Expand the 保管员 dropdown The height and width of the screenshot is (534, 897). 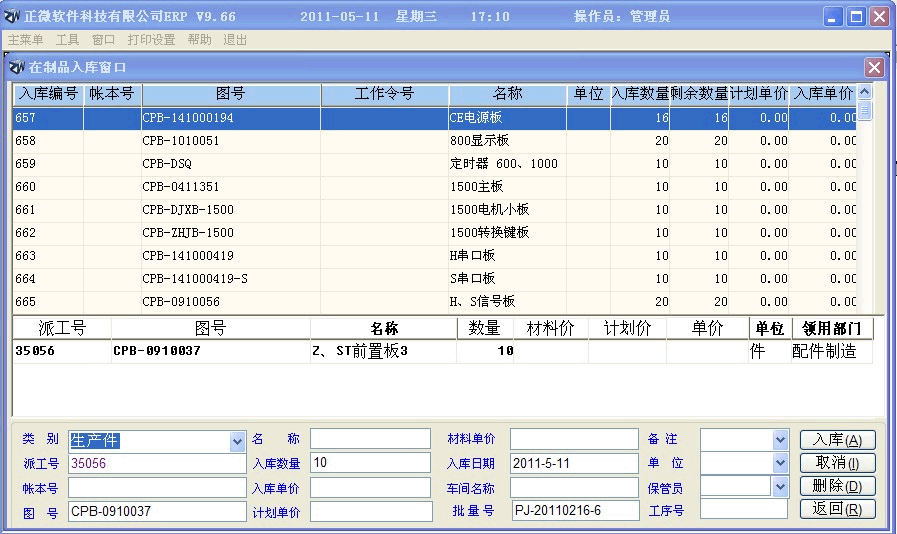tap(780, 486)
